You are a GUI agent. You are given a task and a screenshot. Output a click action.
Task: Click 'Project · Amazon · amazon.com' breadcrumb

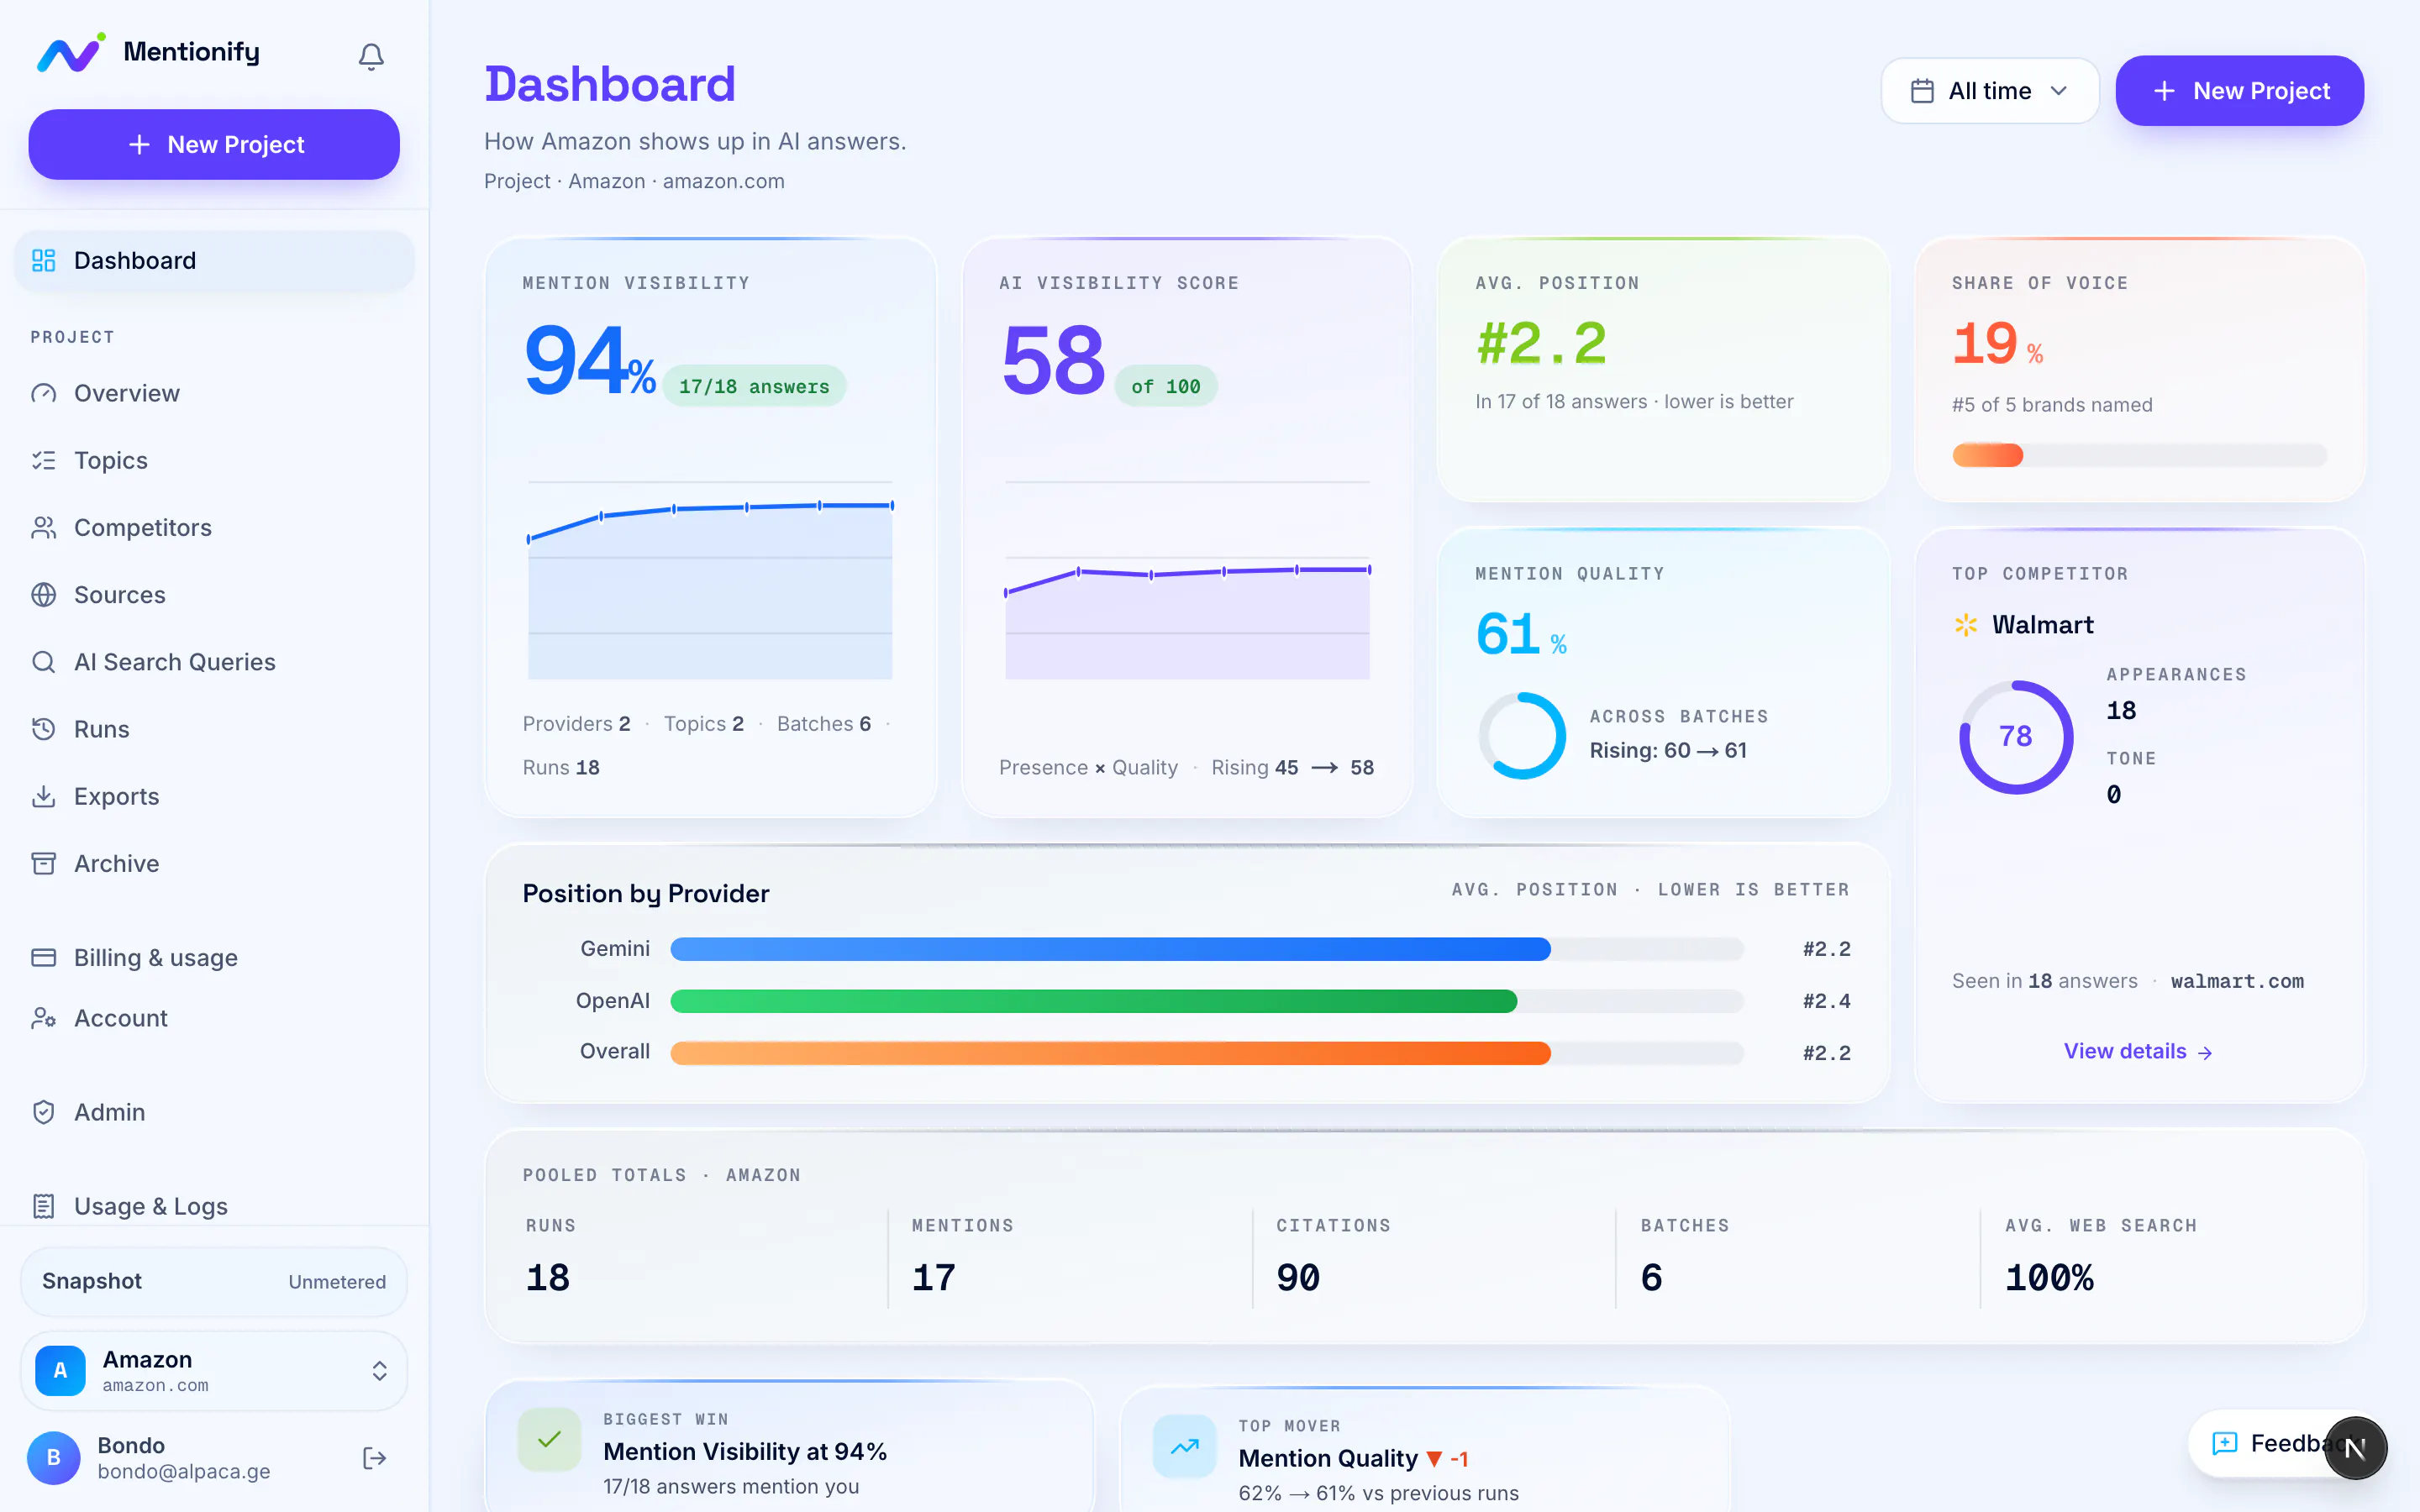pos(634,181)
